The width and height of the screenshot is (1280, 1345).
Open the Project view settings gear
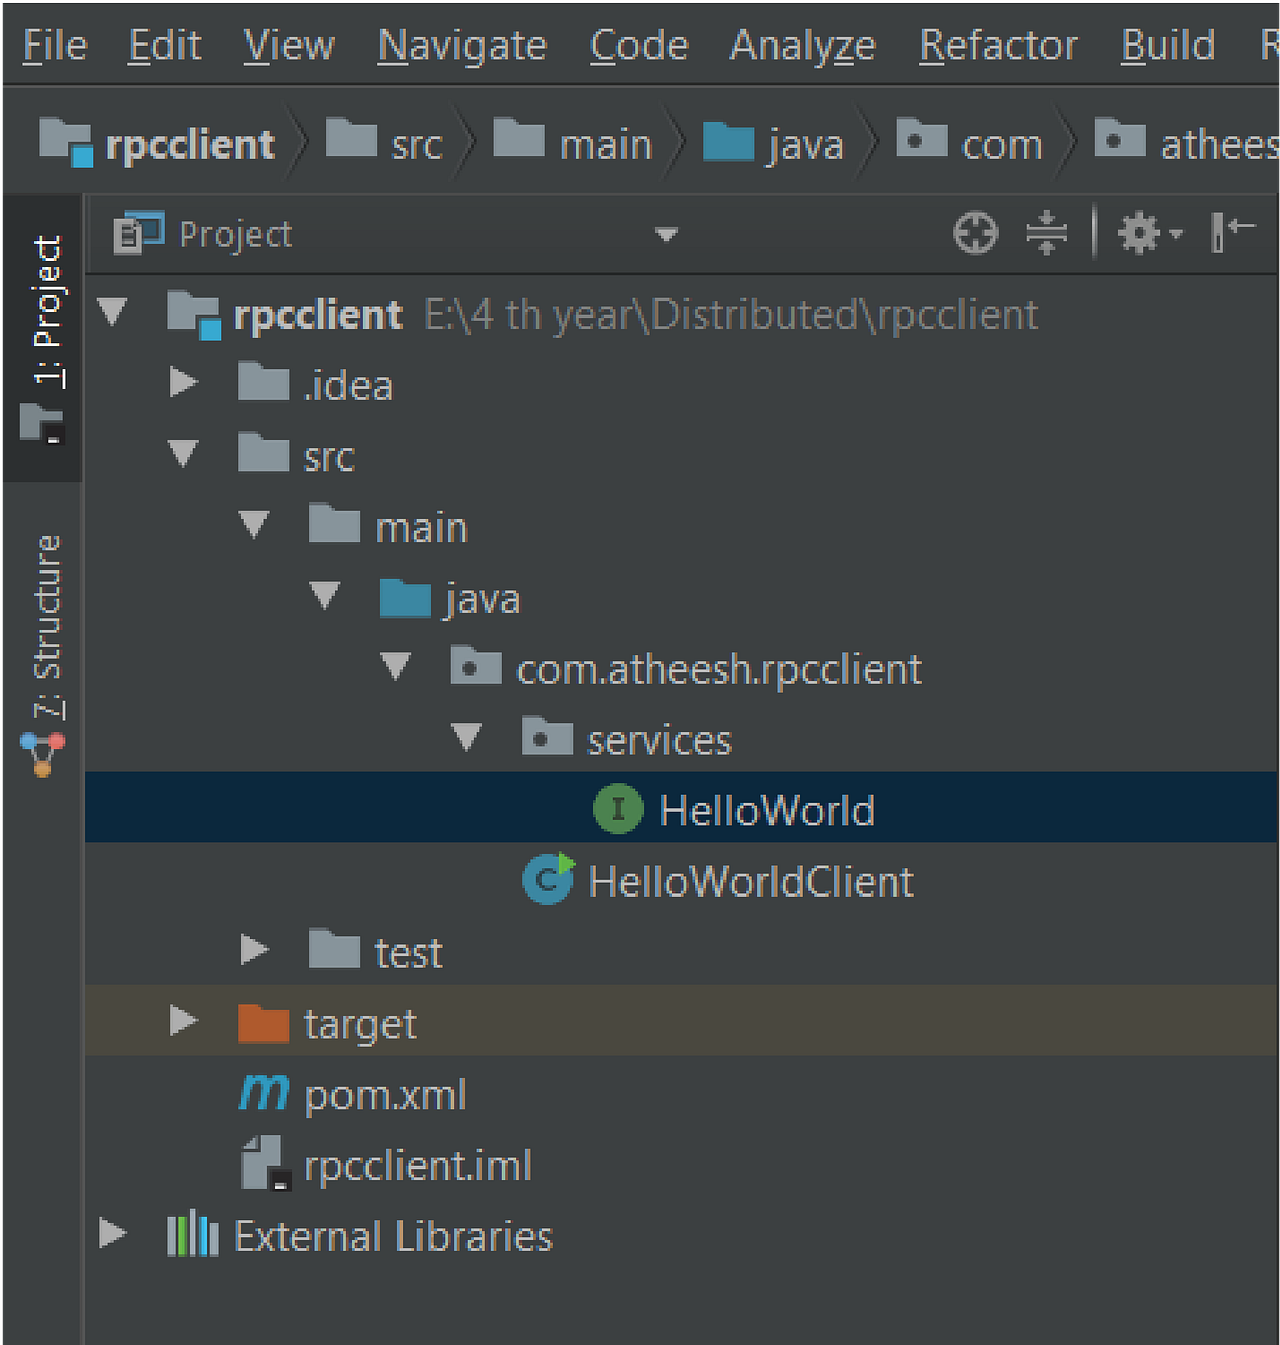click(1140, 232)
